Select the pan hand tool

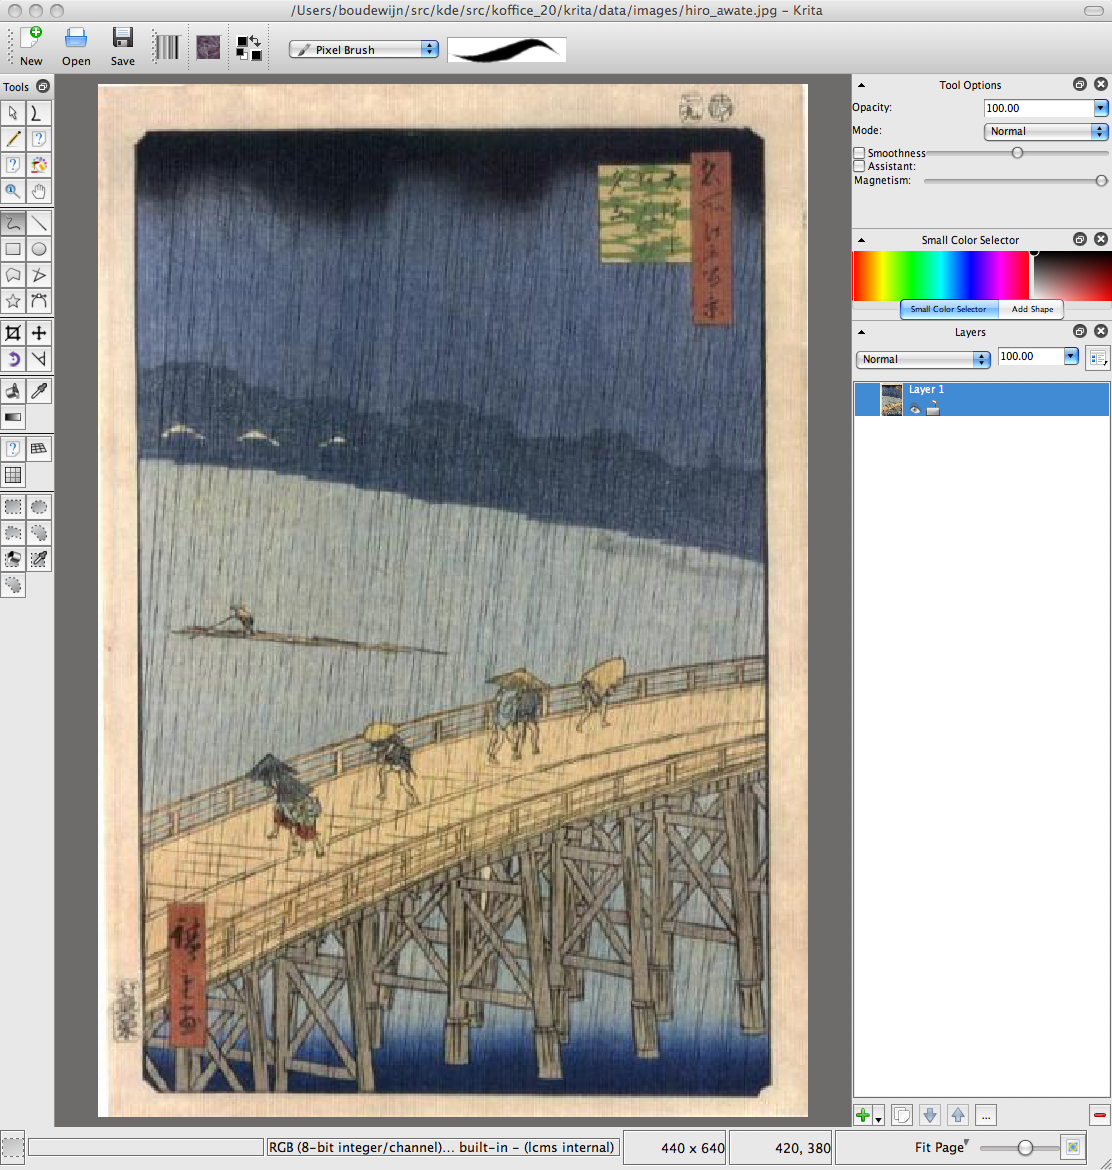pyautogui.click(x=38, y=191)
